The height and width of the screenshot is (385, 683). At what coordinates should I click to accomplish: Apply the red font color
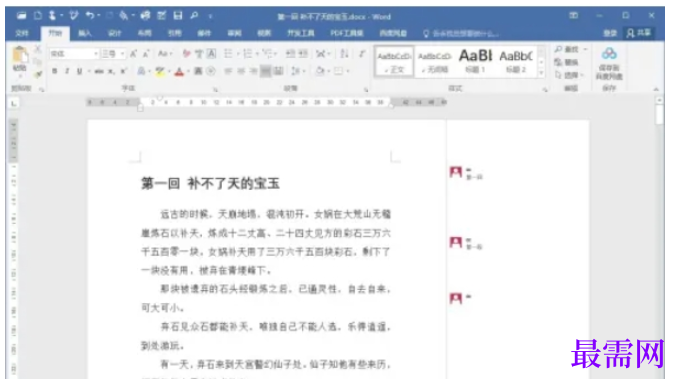click(179, 71)
